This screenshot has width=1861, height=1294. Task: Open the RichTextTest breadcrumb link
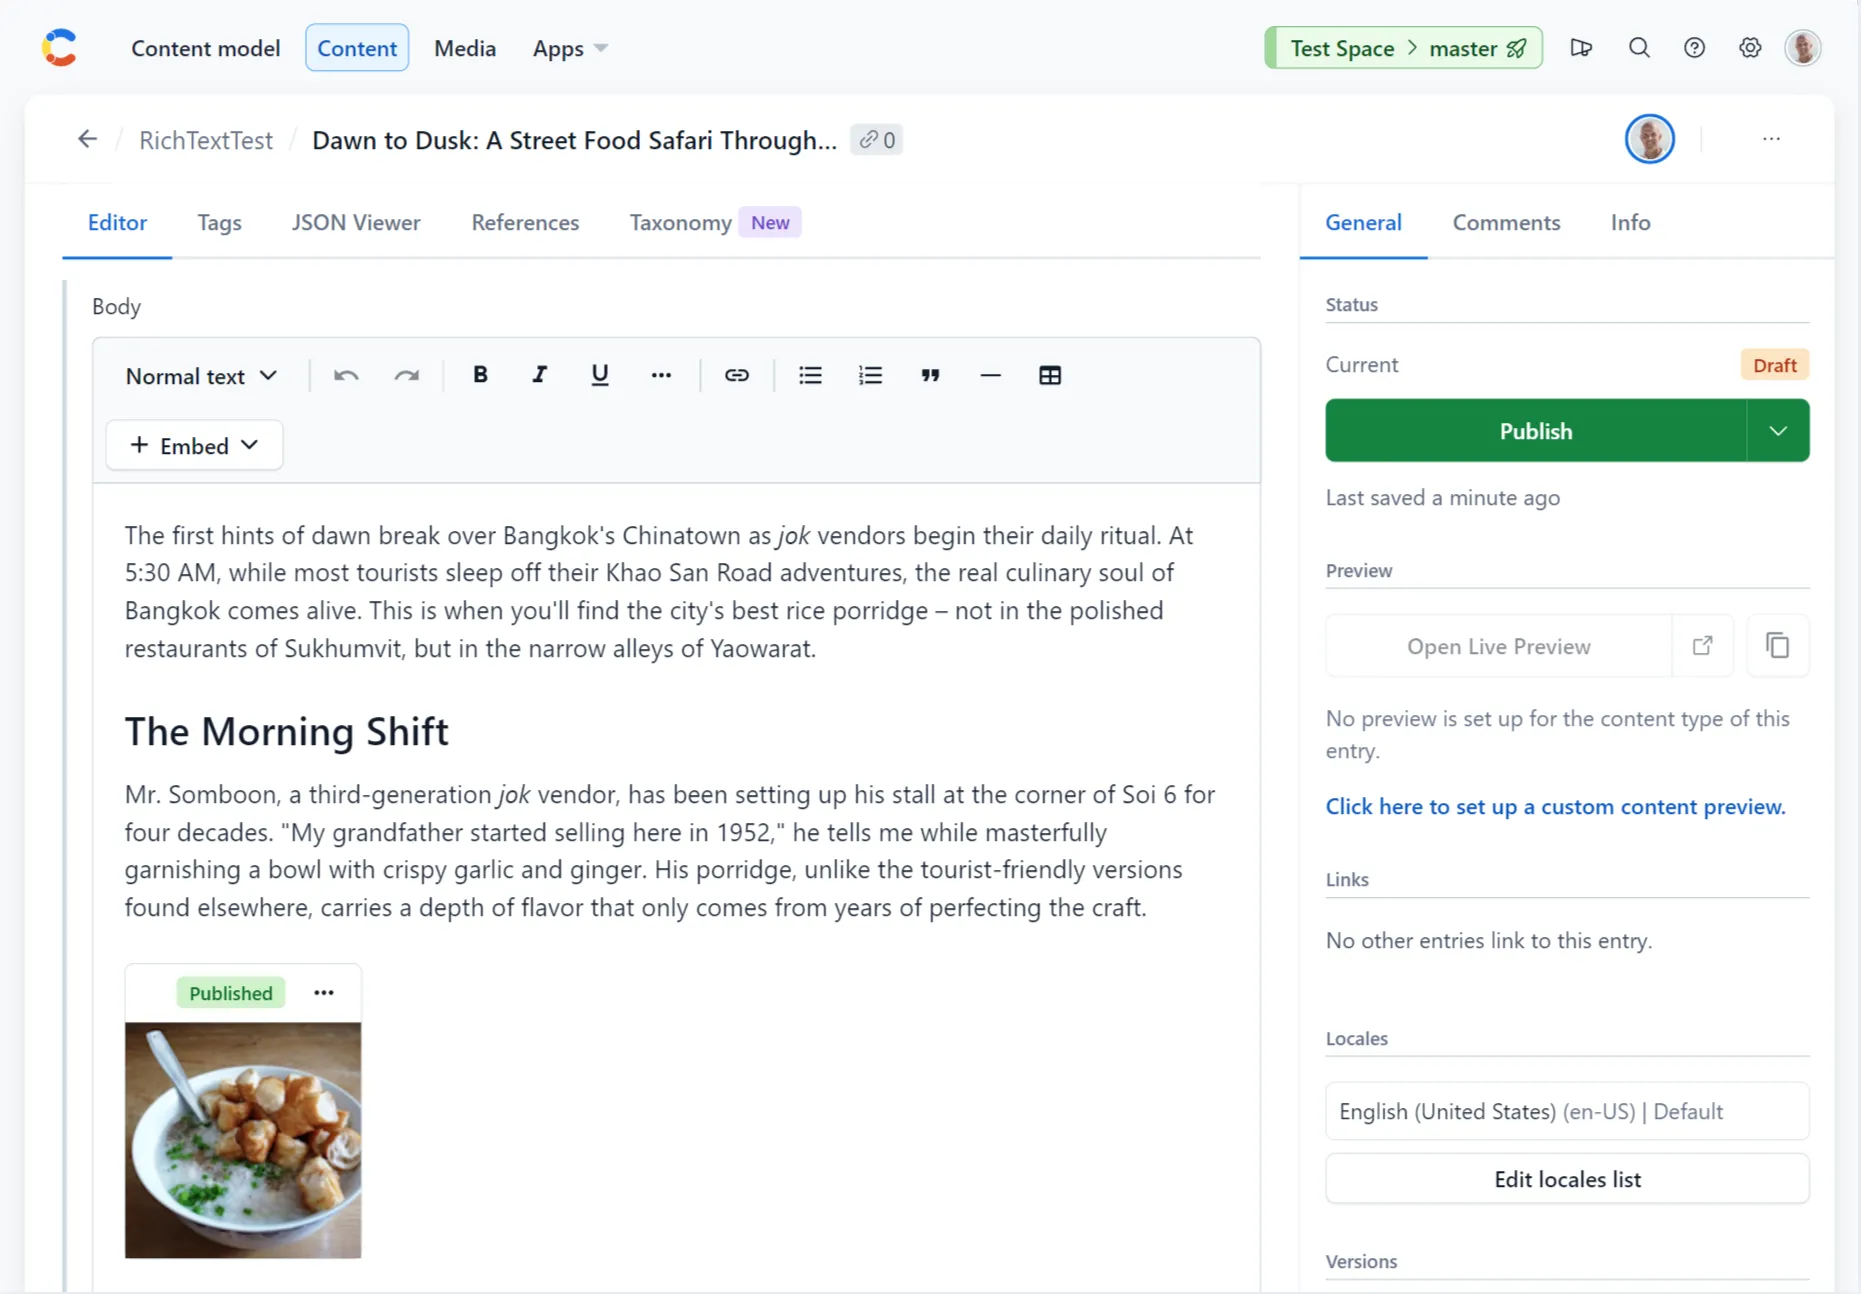pyautogui.click(x=206, y=140)
